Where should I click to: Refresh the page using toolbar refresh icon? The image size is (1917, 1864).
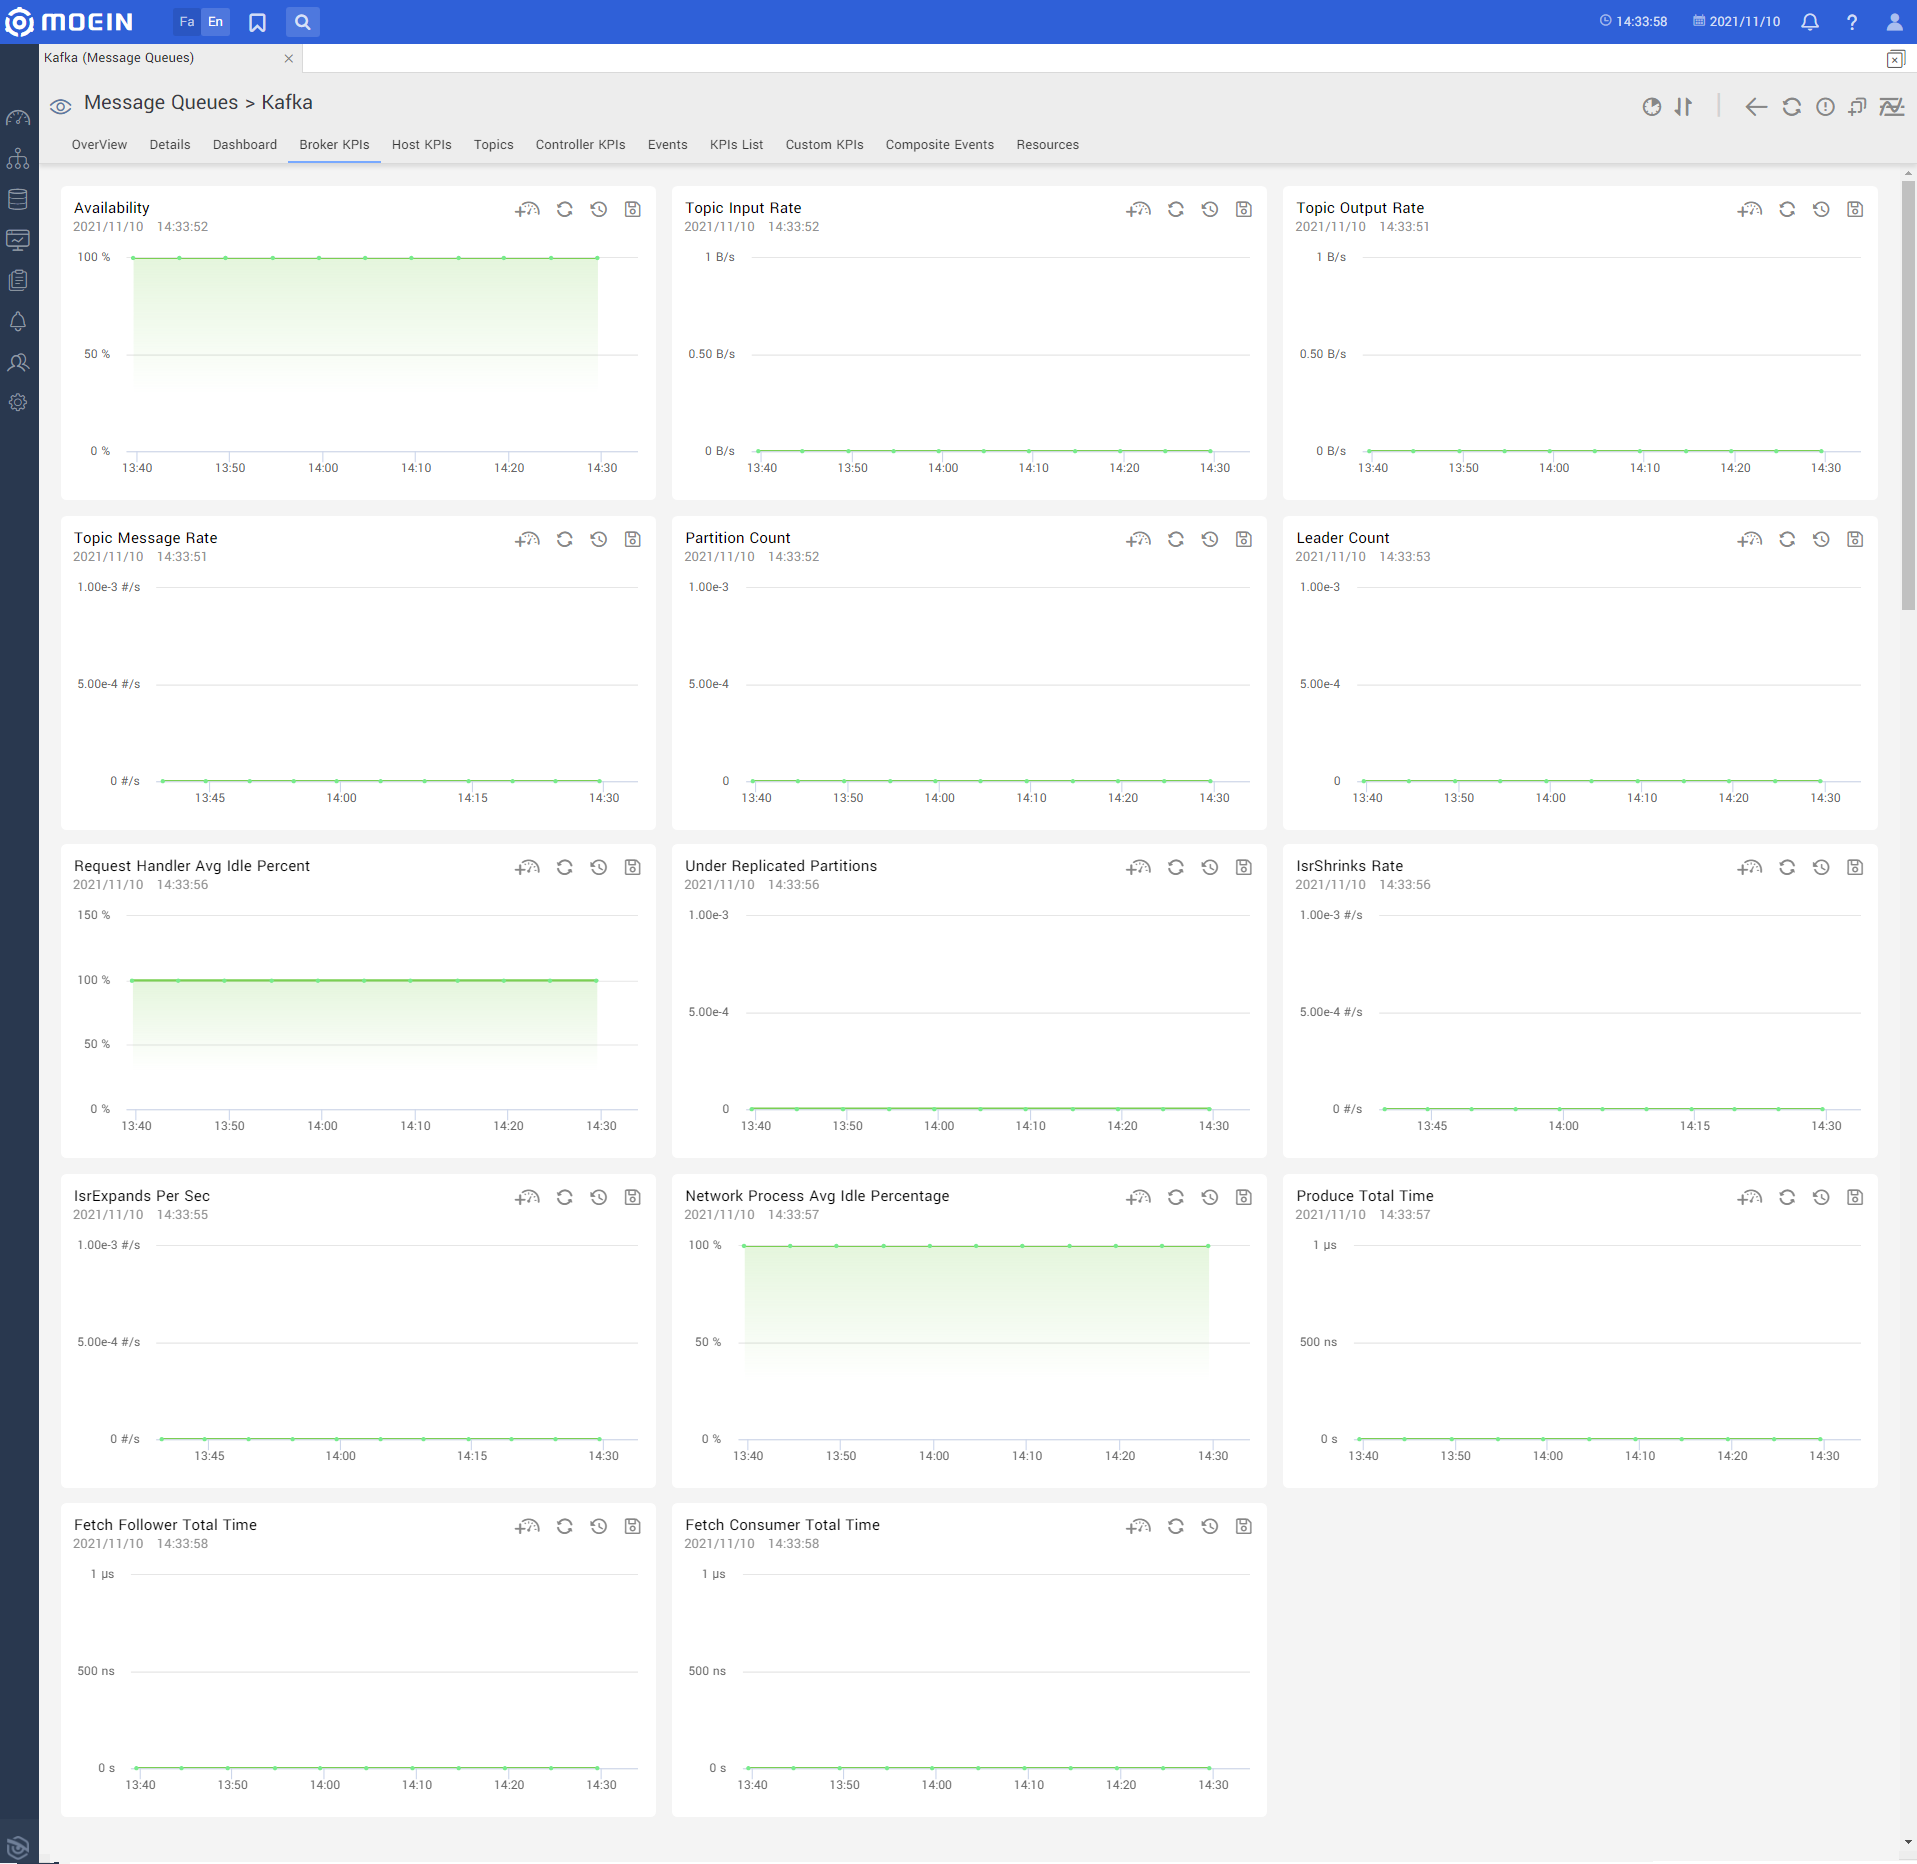pos(1792,107)
